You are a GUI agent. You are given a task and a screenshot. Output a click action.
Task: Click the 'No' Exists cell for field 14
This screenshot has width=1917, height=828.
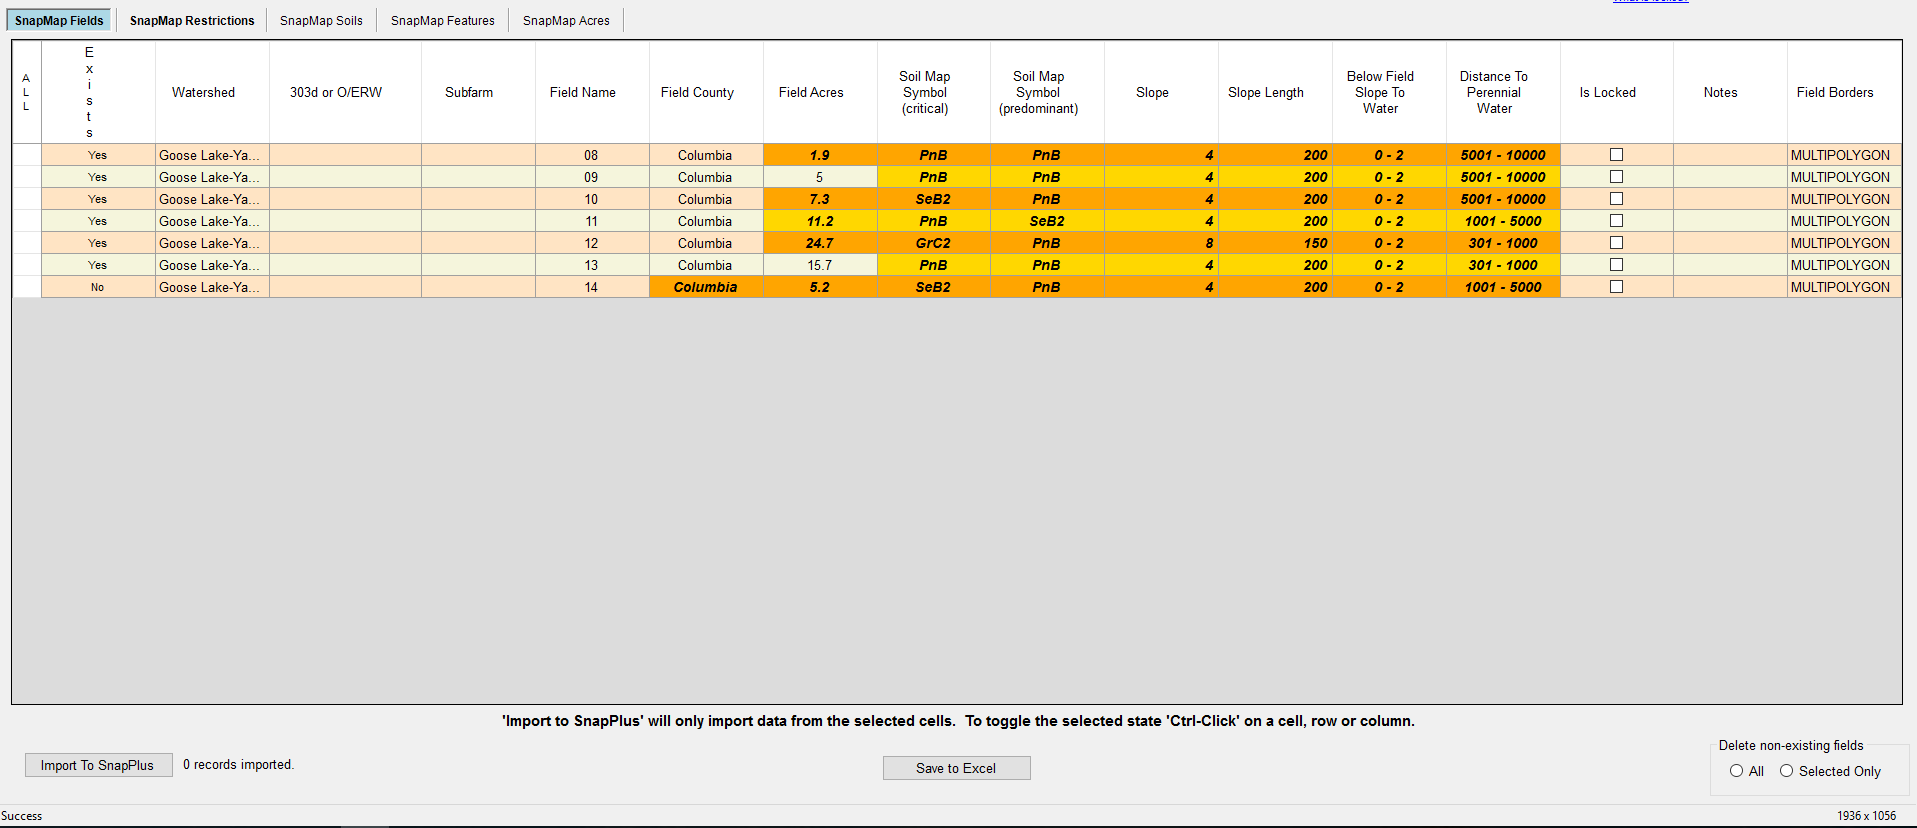tap(98, 287)
